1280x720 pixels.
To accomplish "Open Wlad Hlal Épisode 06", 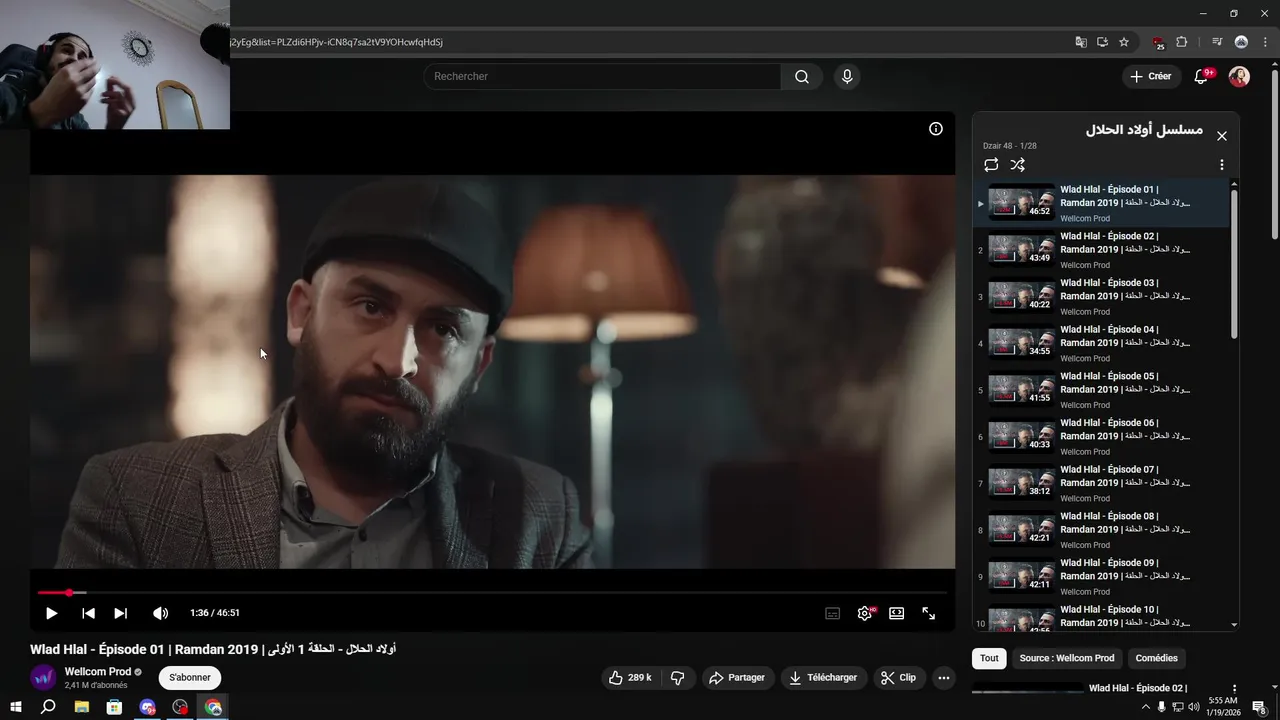I will tap(1100, 437).
